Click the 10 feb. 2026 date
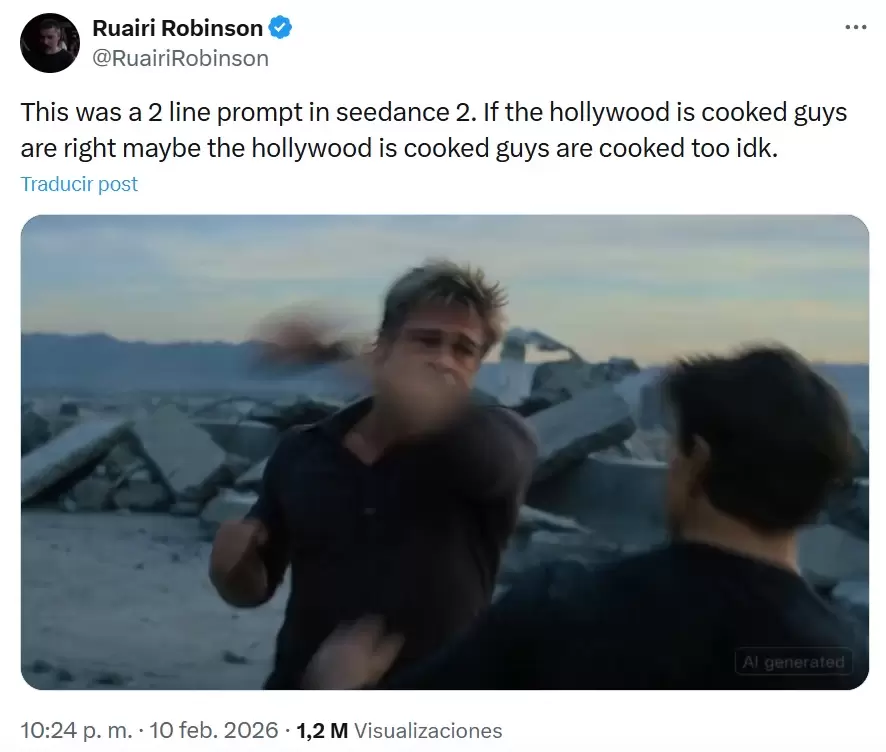Image resolution: width=886 pixels, height=752 pixels. [214, 730]
